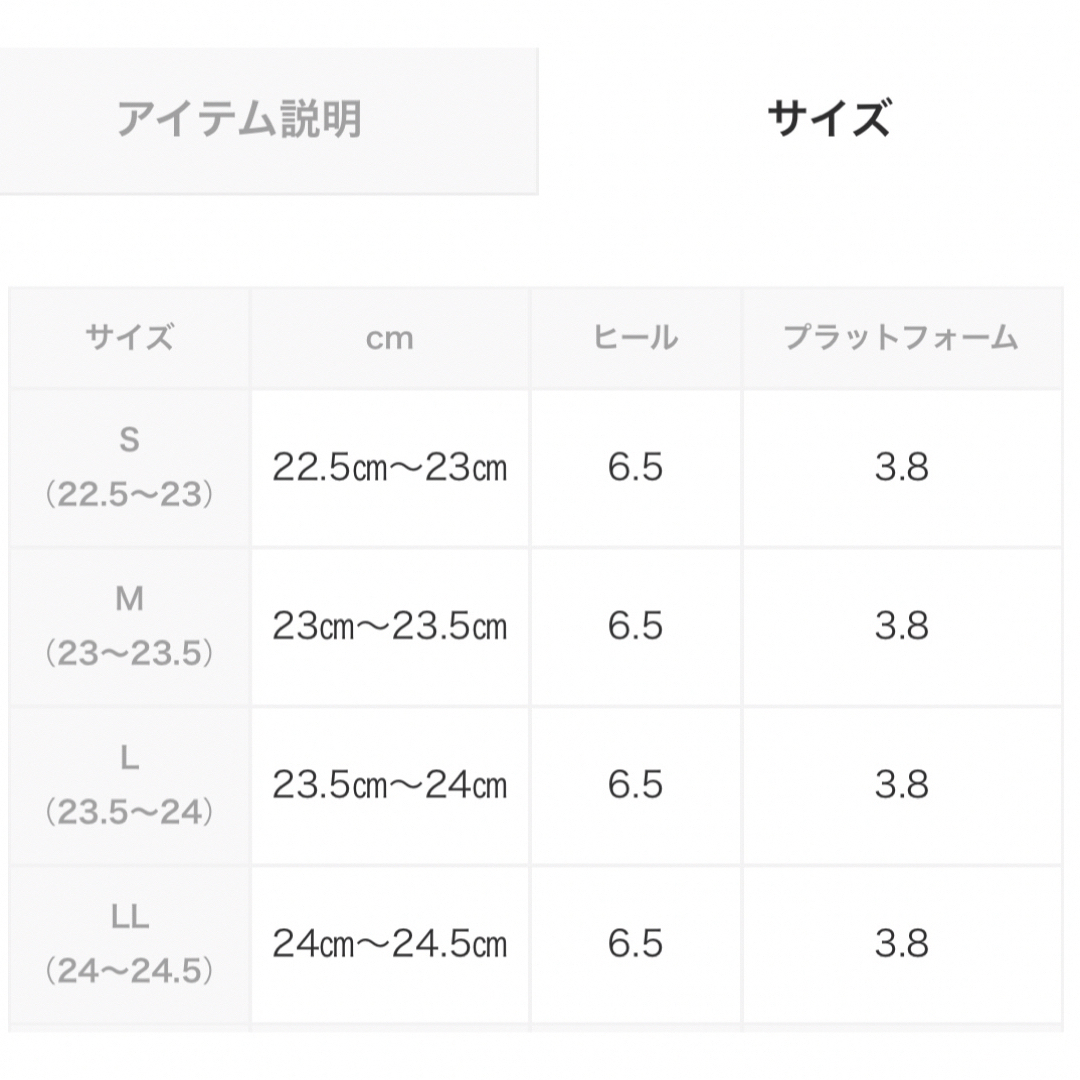Click the 23.5cm〜24cm measurement cell
The image size is (1080, 1080).
(391, 785)
